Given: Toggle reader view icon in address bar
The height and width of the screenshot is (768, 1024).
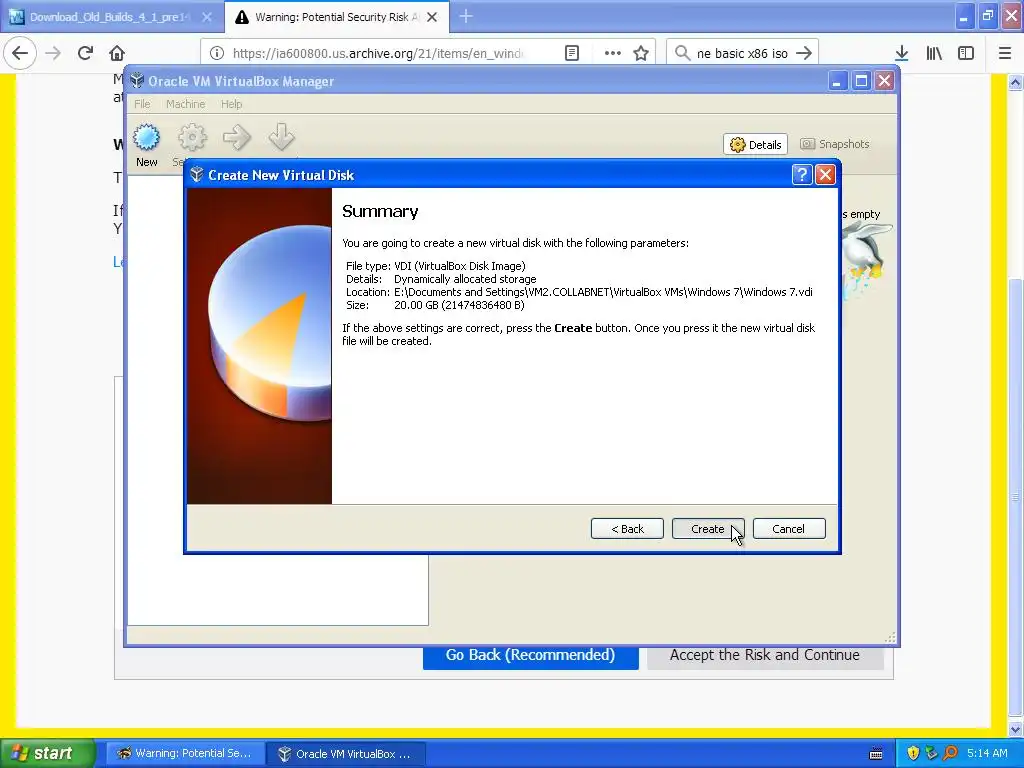Looking at the screenshot, I should coord(572,53).
